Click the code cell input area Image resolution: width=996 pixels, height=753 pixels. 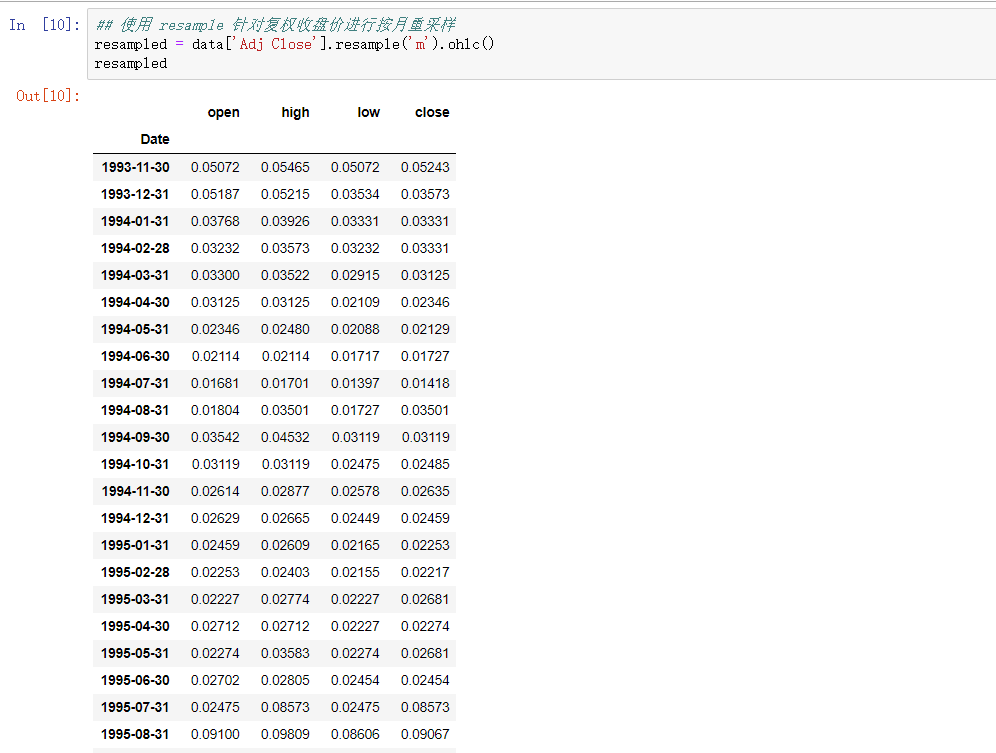541,44
